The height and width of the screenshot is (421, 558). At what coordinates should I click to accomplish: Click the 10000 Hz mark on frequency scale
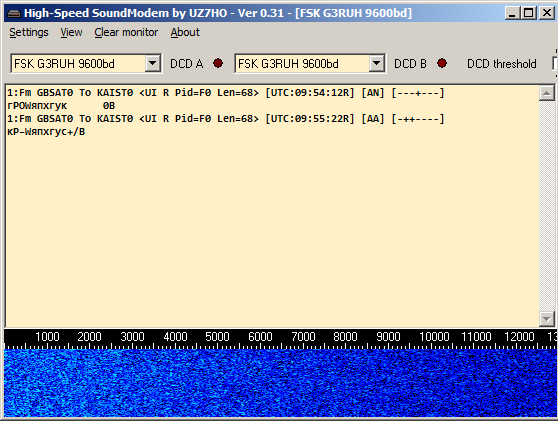click(x=434, y=337)
